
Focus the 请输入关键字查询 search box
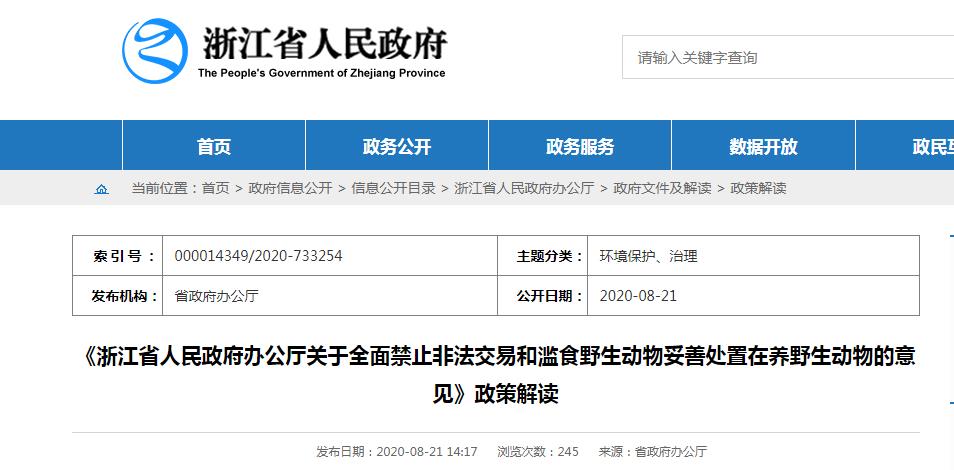click(780, 58)
